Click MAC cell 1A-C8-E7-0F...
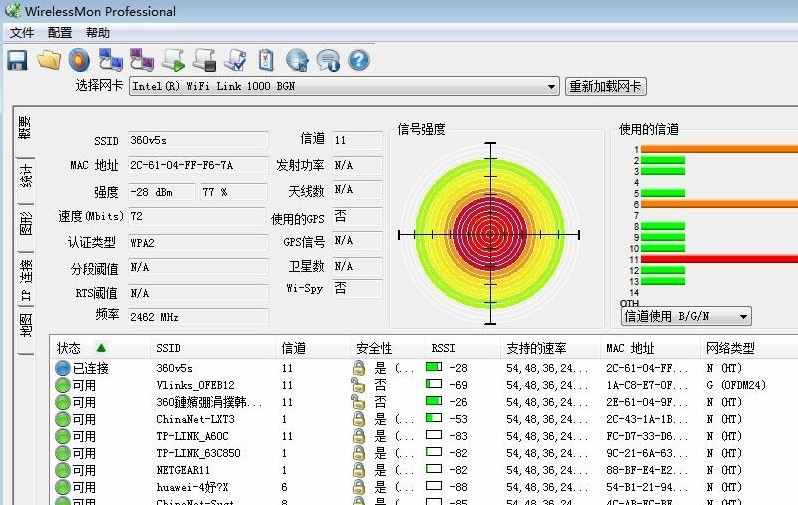Viewport: 798px width, 505px height. coord(646,385)
